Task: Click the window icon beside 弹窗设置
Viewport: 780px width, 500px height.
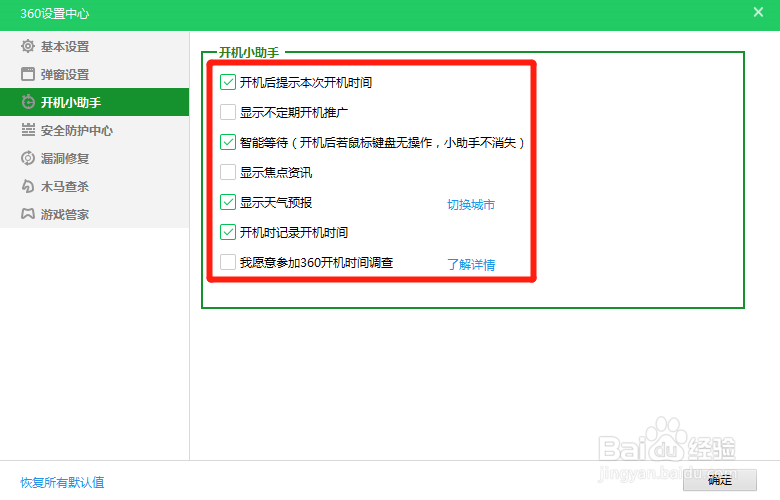Action: (x=28, y=74)
